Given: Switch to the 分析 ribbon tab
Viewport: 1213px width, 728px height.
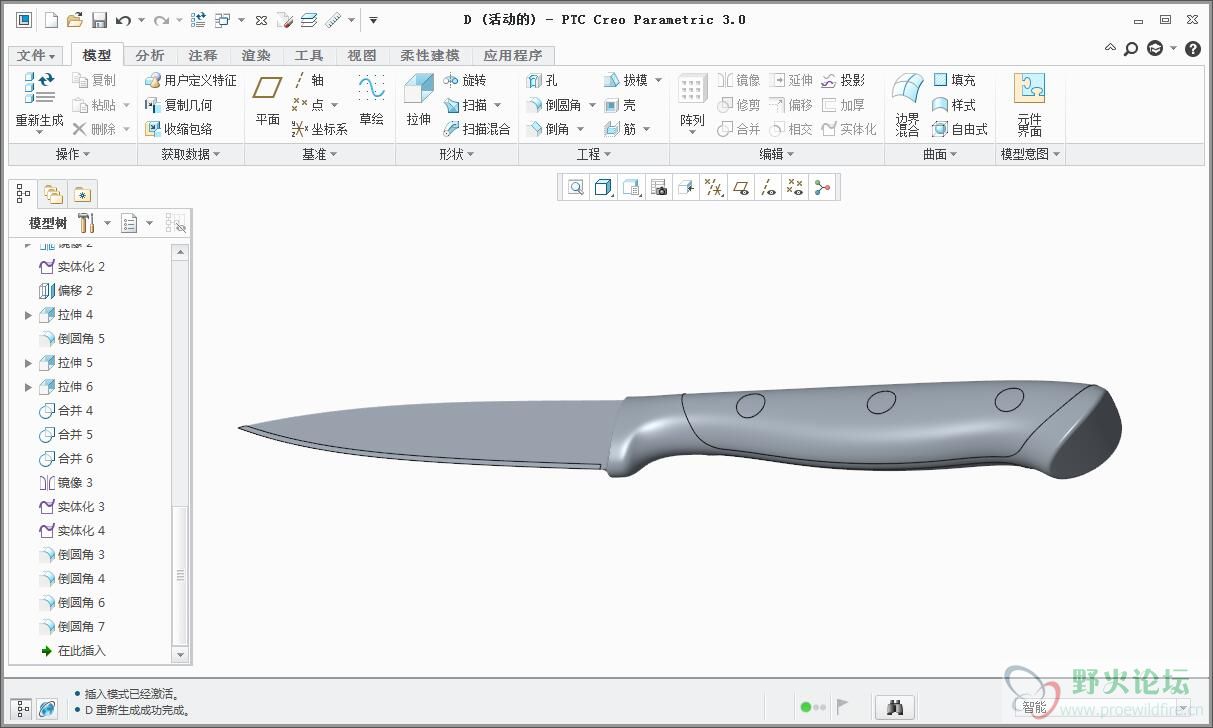Looking at the screenshot, I should [150, 56].
